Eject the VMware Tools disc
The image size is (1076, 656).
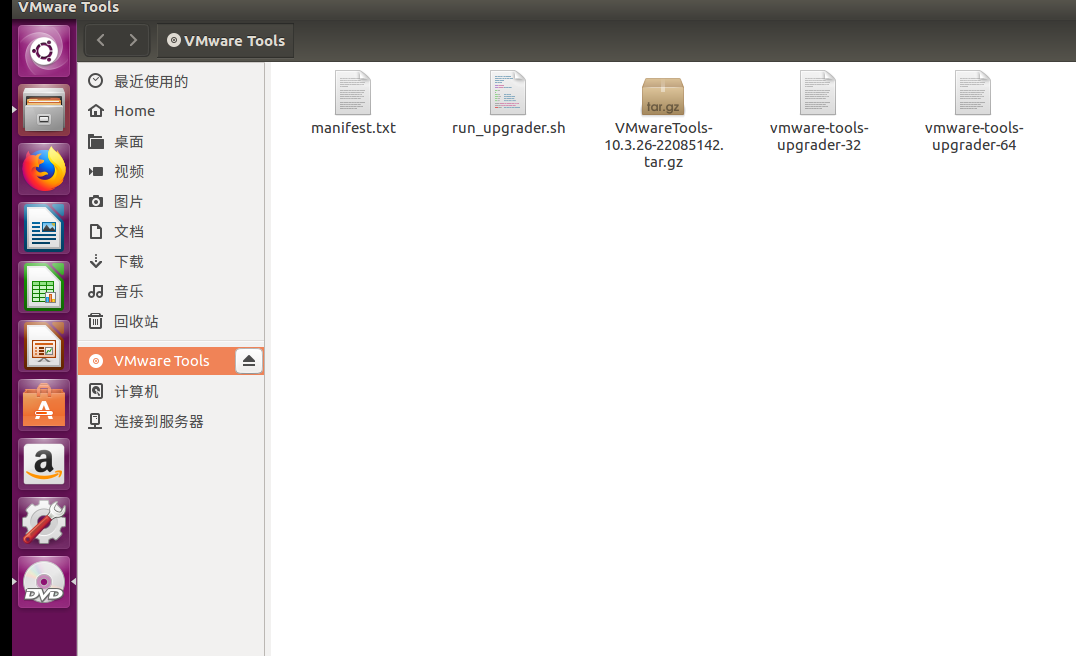pos(248,361)
